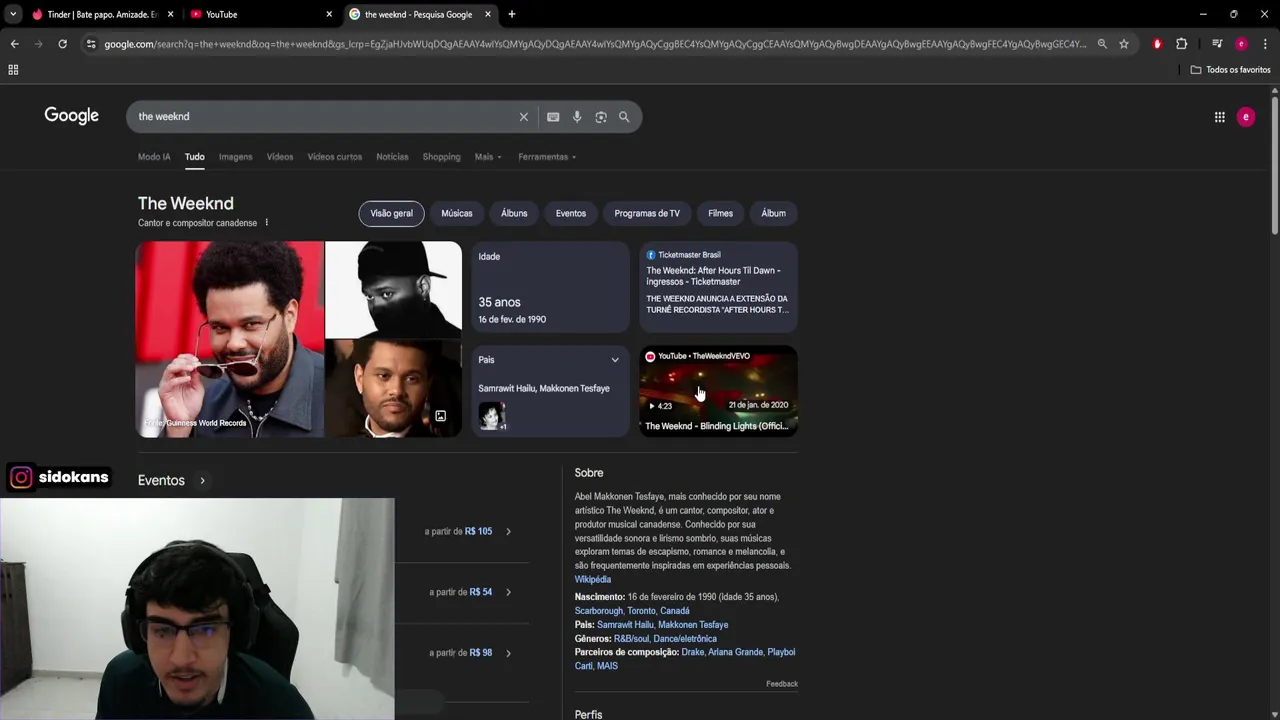This screenshot has height=720, width=1280.
Task: Select the Álbuns chip
Action: click(x=514, y=213)
